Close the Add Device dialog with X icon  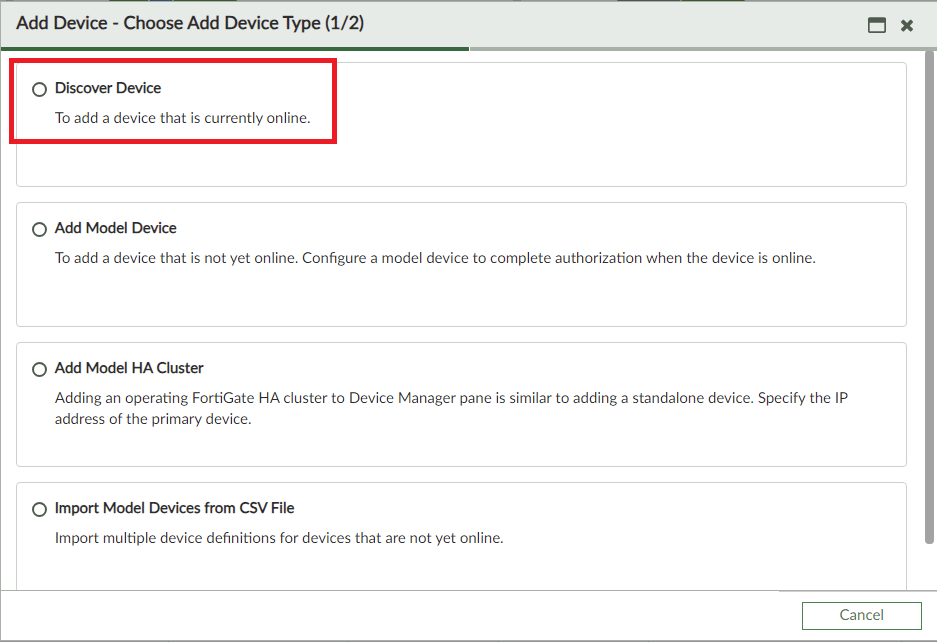pos(907,25)
